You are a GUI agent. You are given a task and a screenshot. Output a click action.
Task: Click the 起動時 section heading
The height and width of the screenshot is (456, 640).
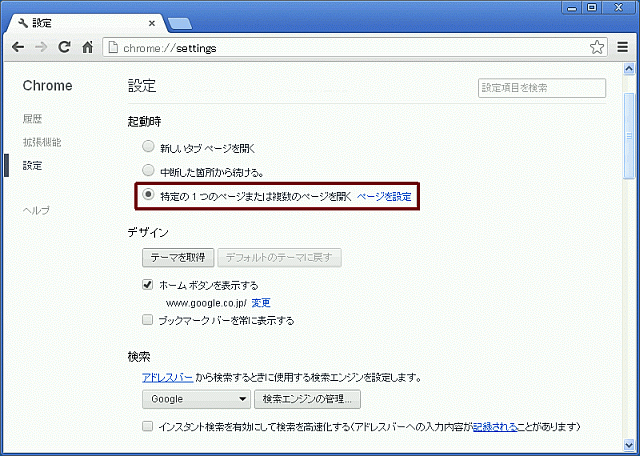144,122
